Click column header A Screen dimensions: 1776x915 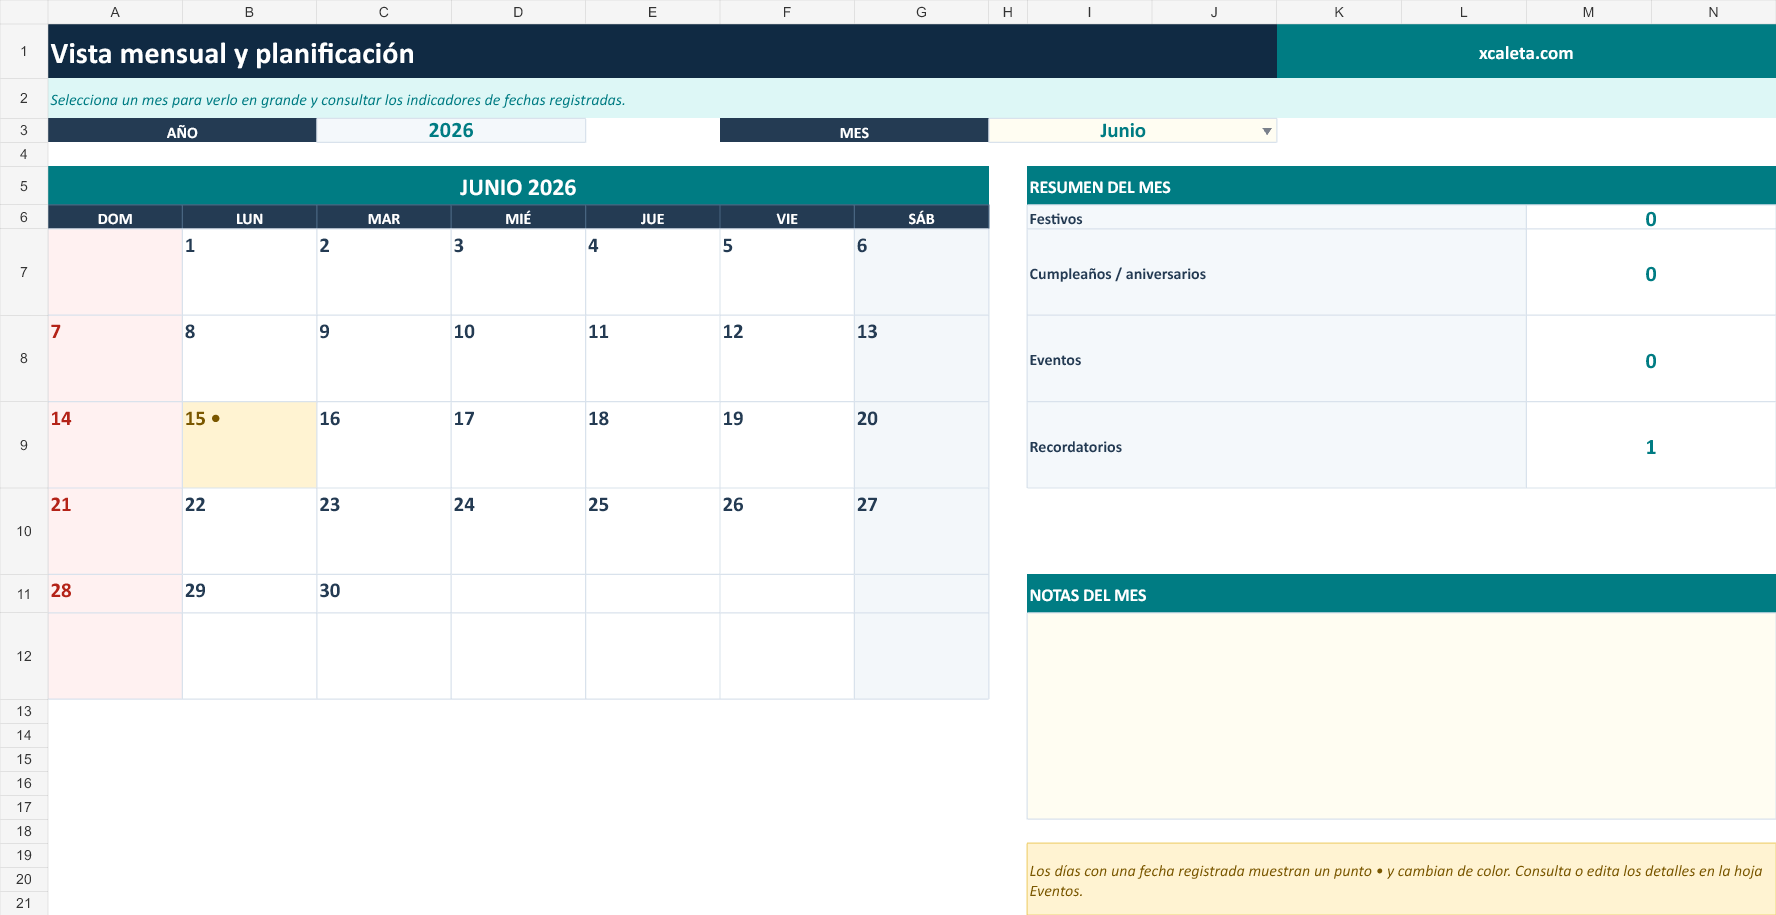(x=115, y=12)
